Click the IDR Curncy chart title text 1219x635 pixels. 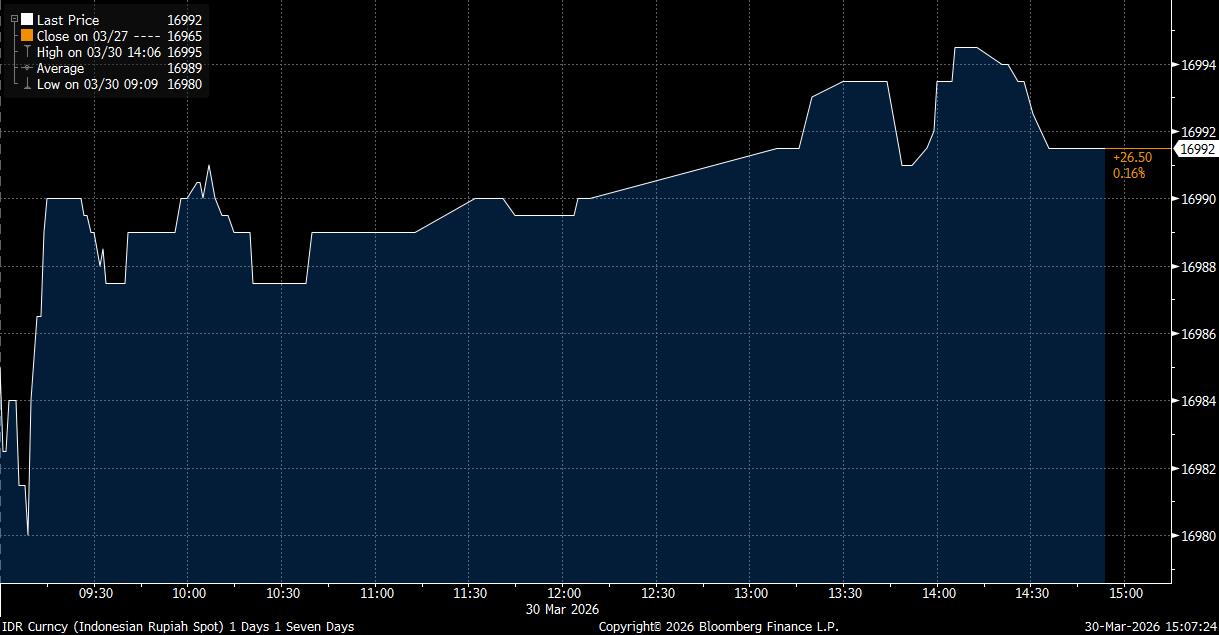[x=177, y=627]
